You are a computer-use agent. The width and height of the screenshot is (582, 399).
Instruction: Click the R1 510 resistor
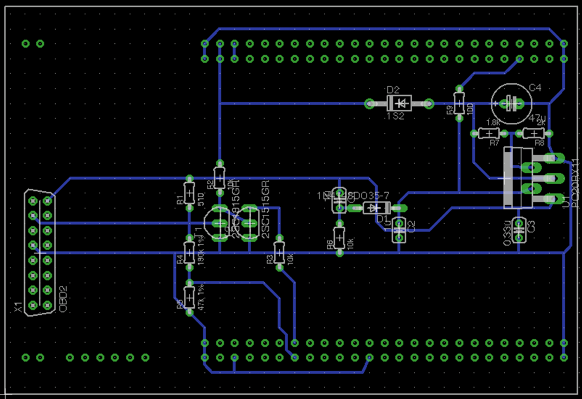click(189, 193)
